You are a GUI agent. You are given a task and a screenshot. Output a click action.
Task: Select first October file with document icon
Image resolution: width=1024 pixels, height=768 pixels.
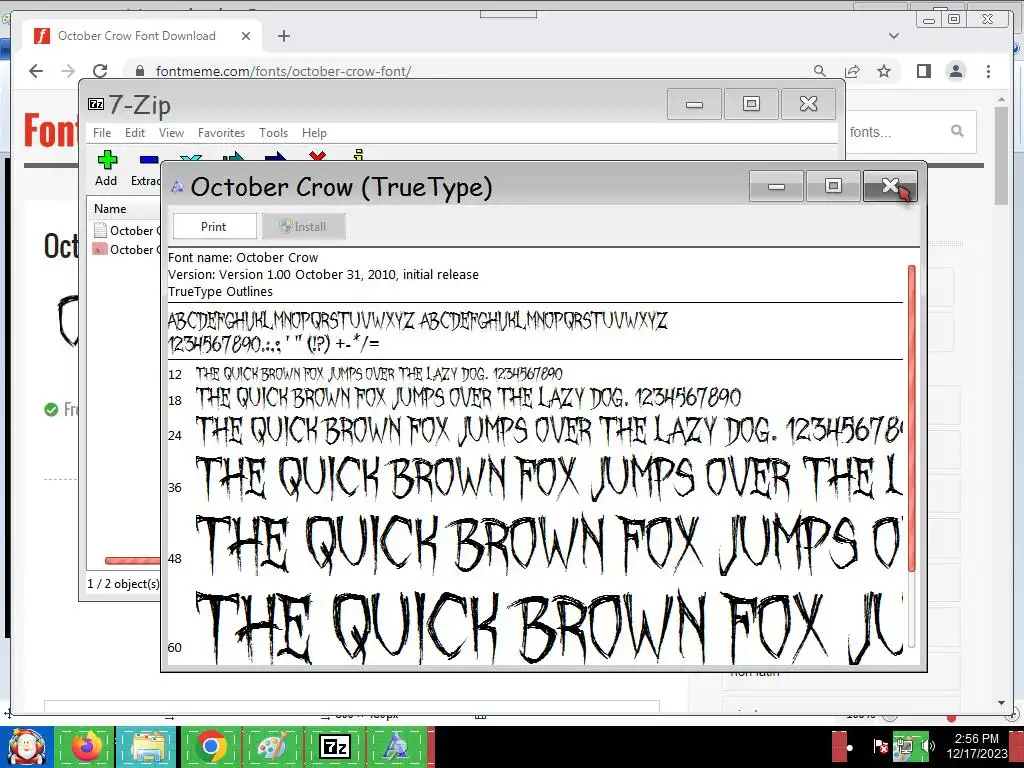tap(127, 231)
